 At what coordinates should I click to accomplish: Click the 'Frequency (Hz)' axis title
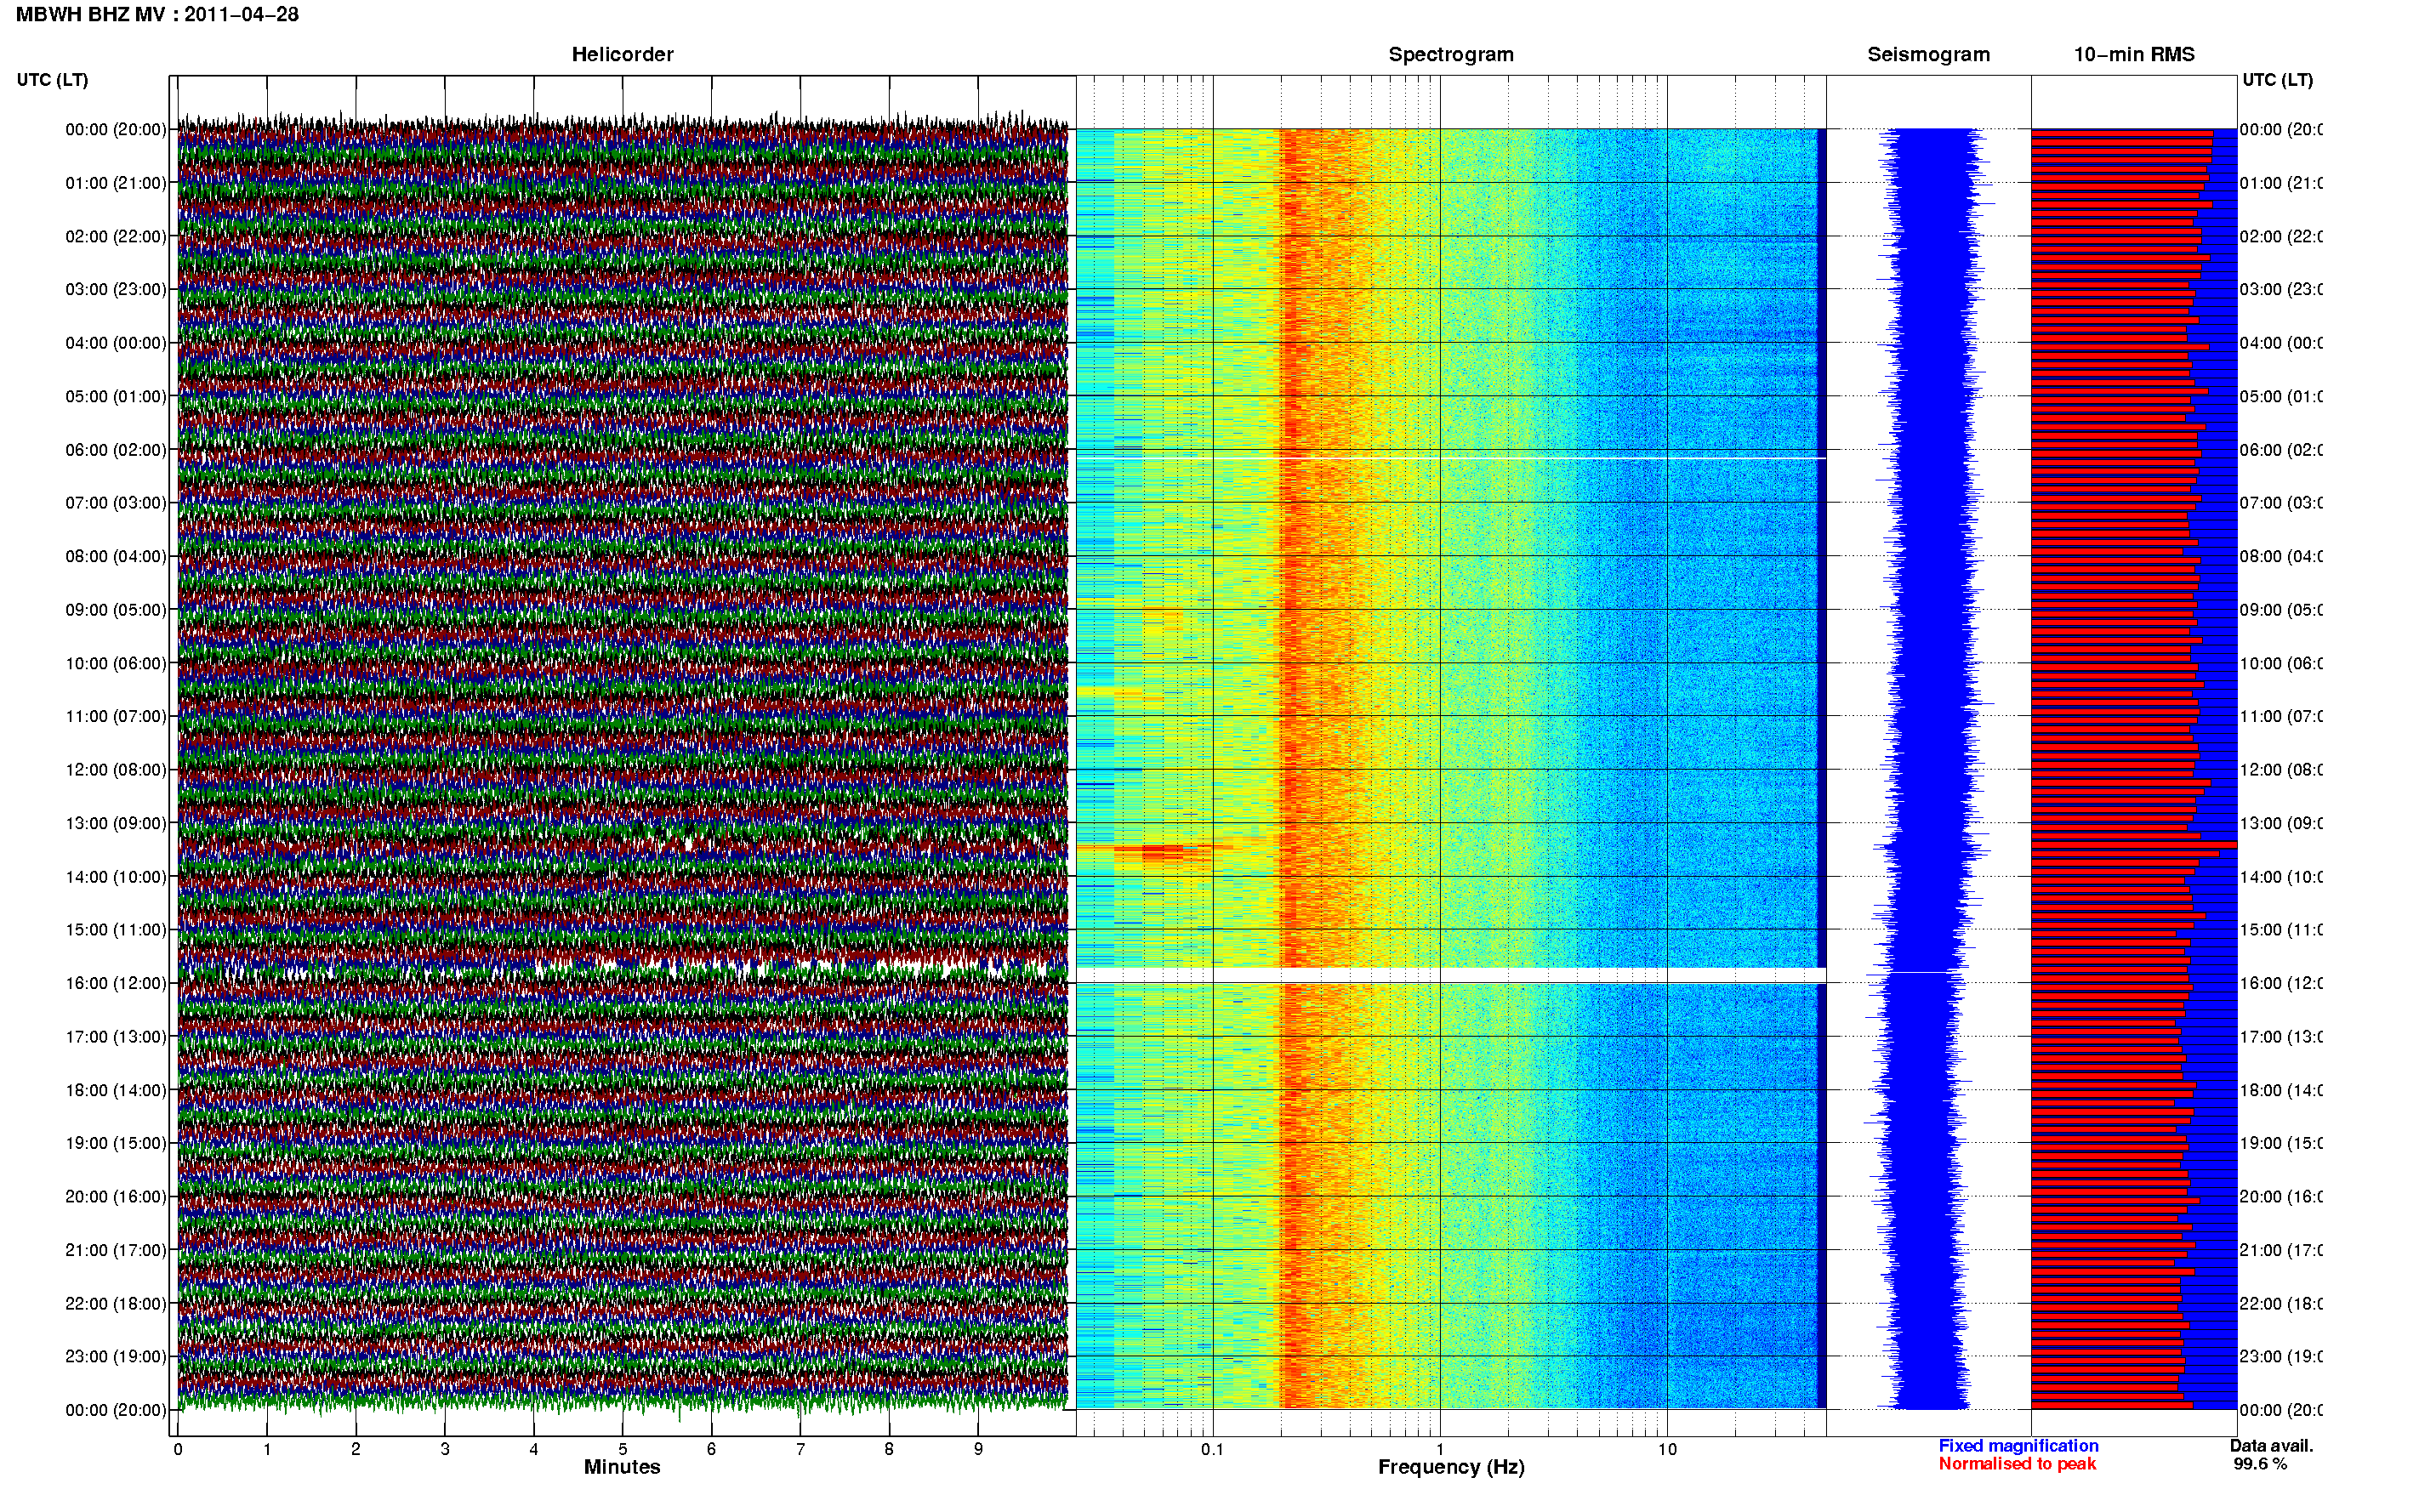click(x=1451, y=1468)
